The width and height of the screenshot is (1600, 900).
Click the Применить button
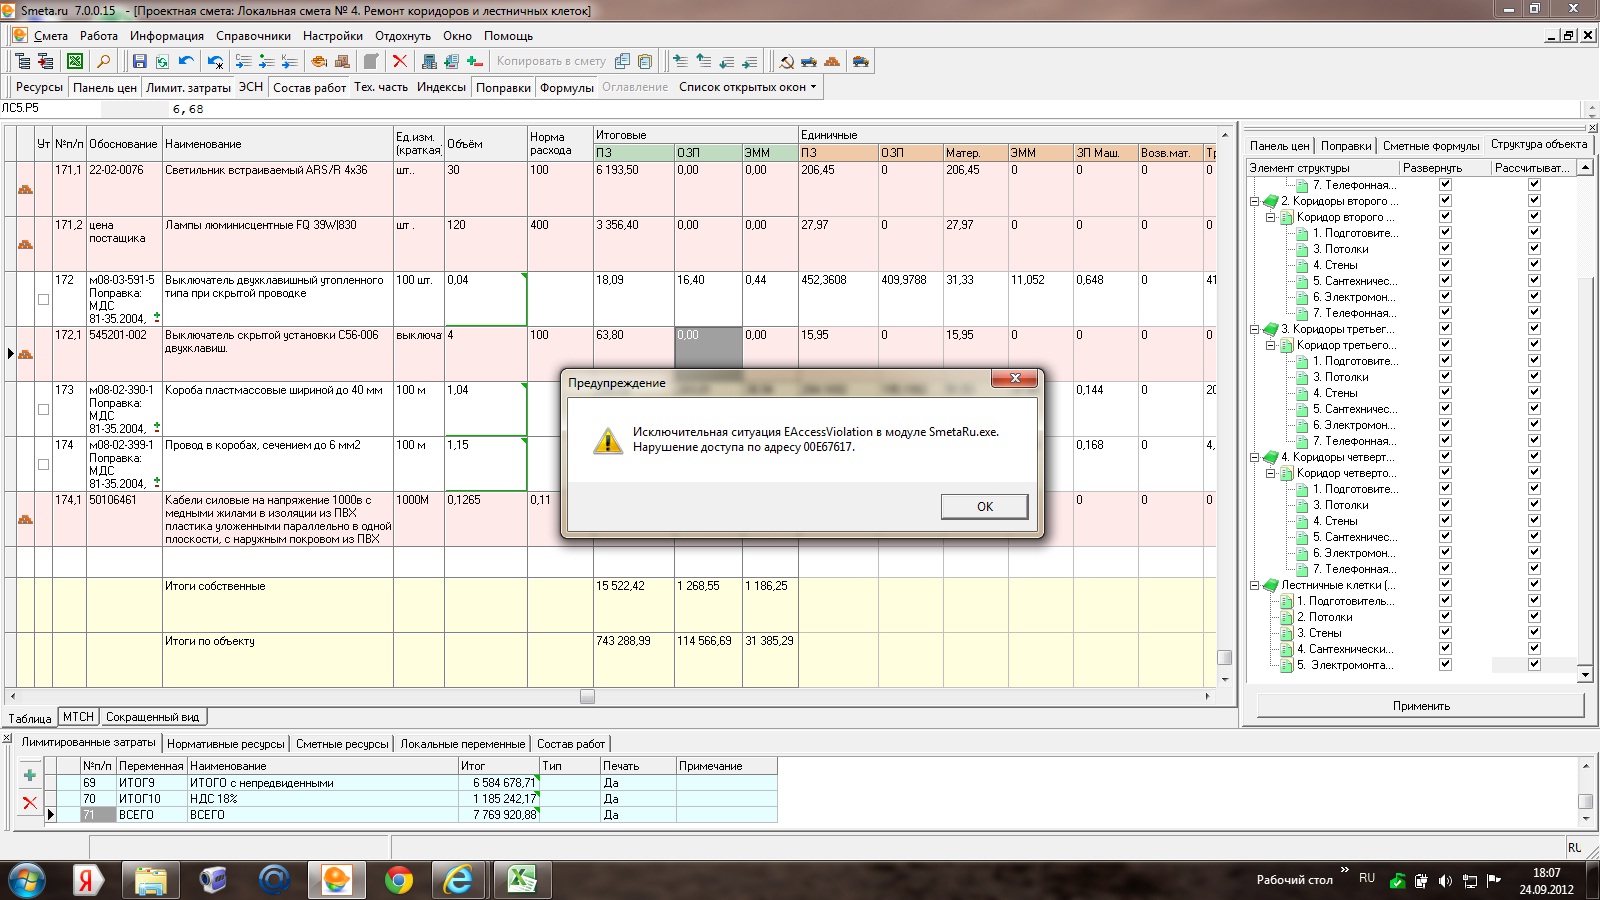pyautogui.click(x=1421, y=706)
